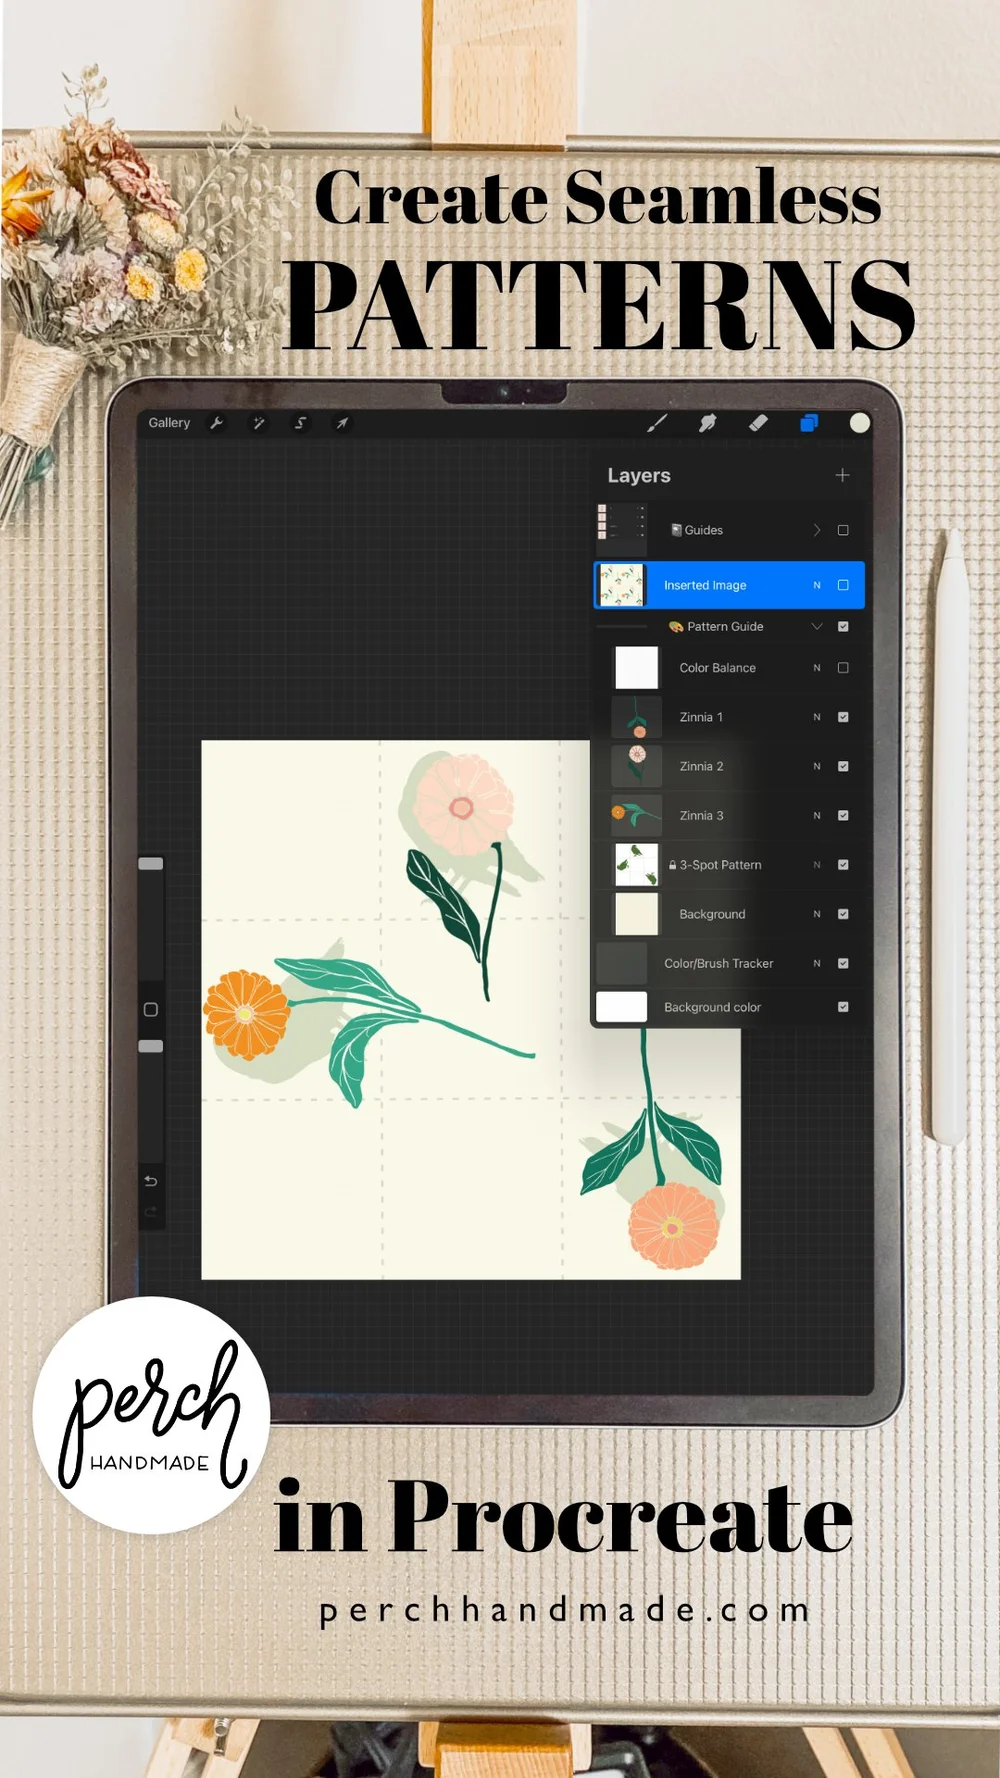Expand the Guides group chevron
This screenshot has height=1778, width=1000.
click(817, 530)
